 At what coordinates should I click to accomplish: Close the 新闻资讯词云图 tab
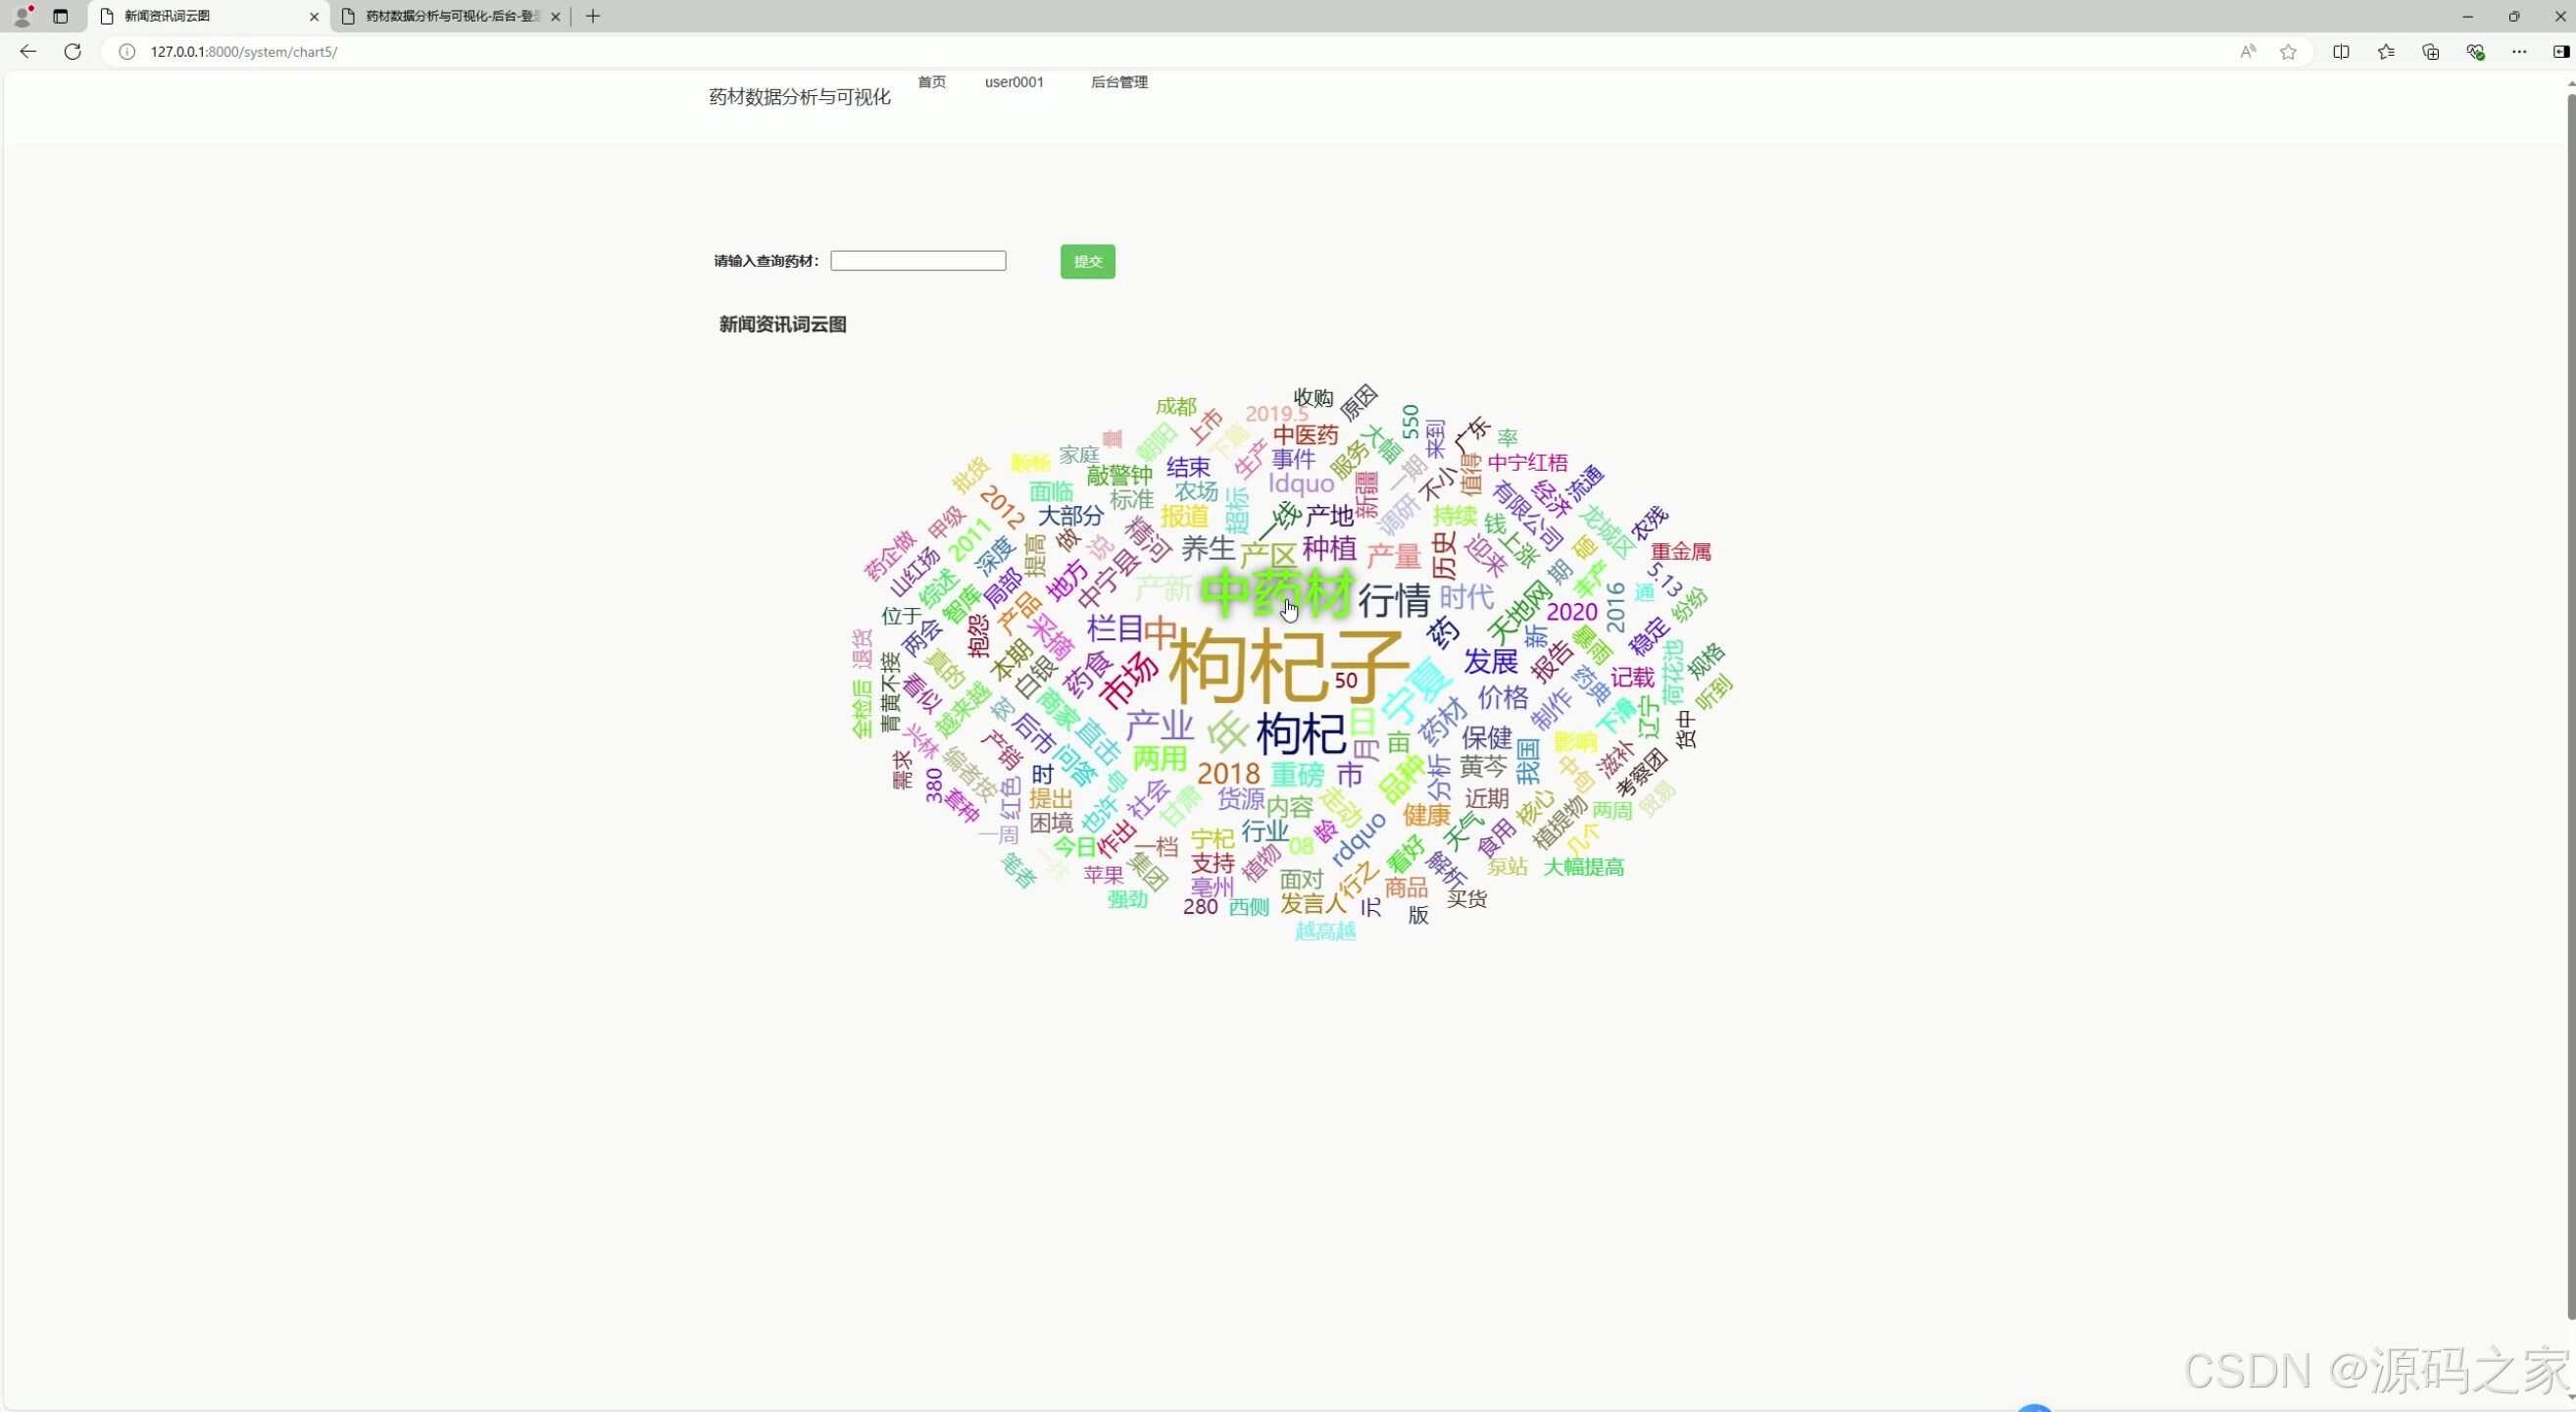[314, 16]
